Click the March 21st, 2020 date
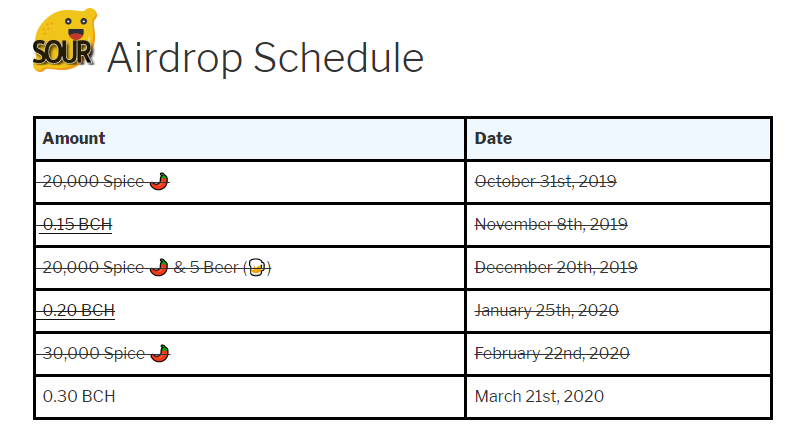 [539, 396]
